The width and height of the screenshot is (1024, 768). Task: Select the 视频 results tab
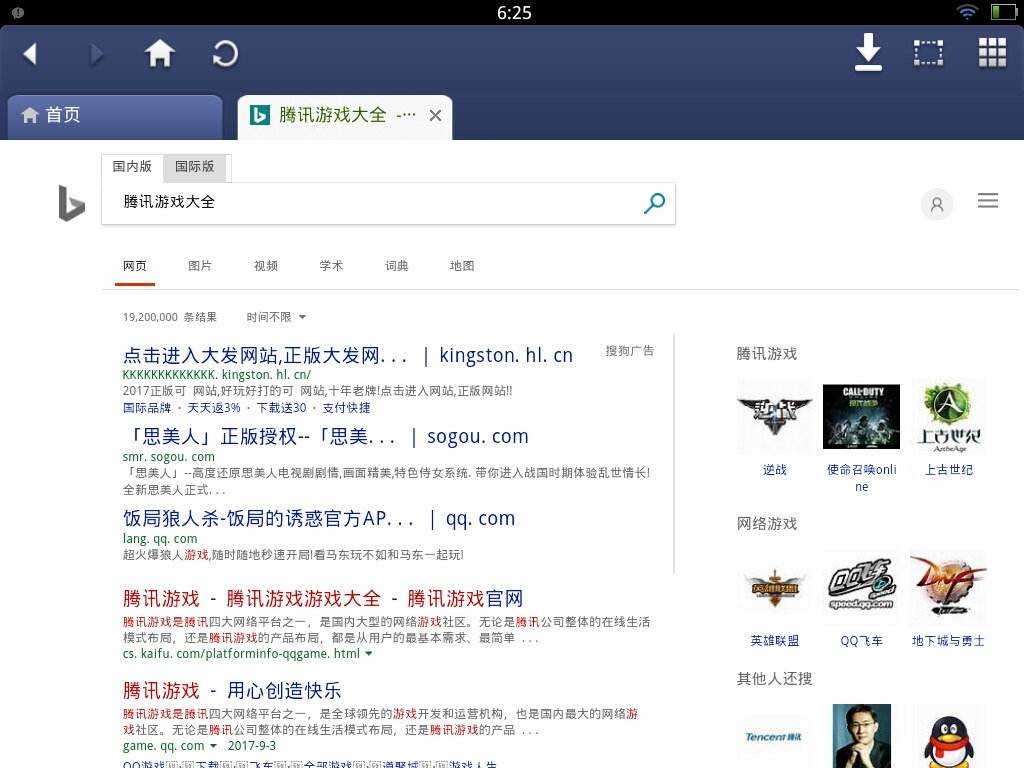[266, 266]
